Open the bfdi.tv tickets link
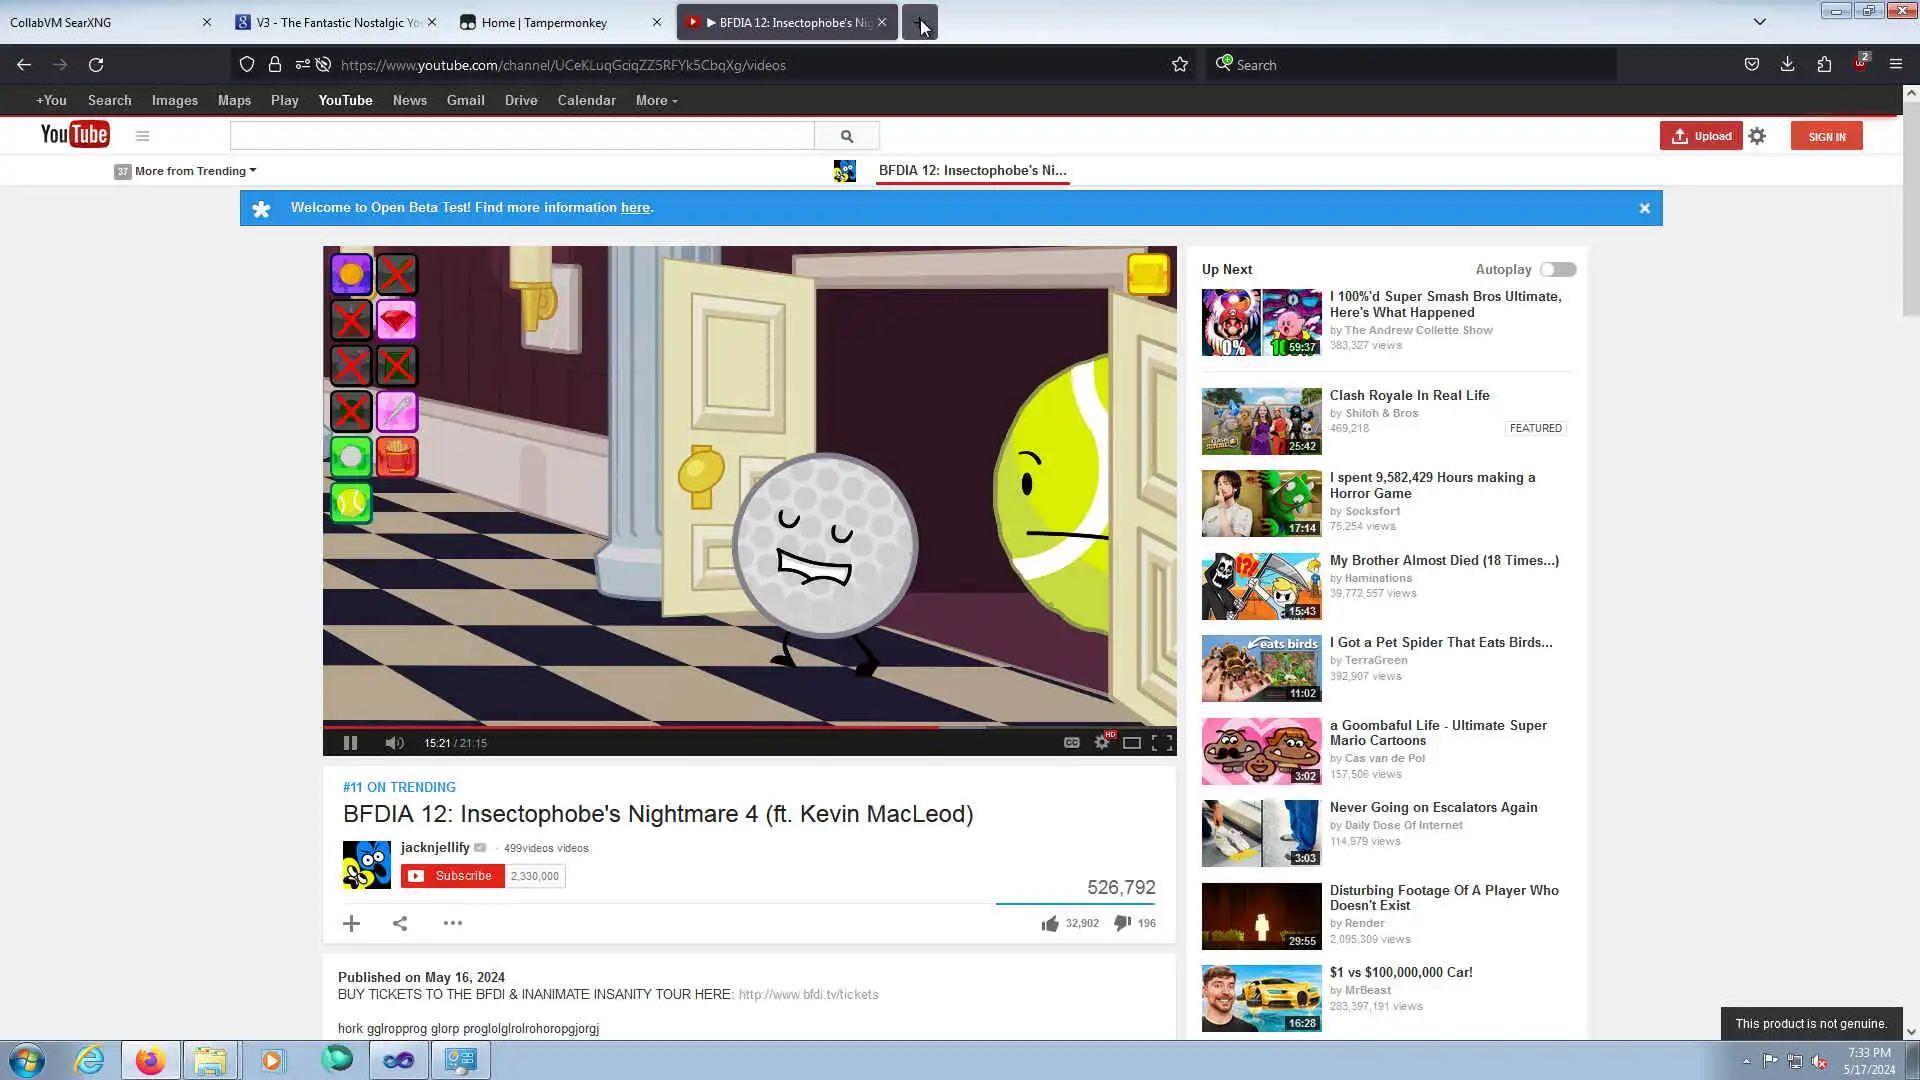The image size is (1920, 1080). pos(808,994)
